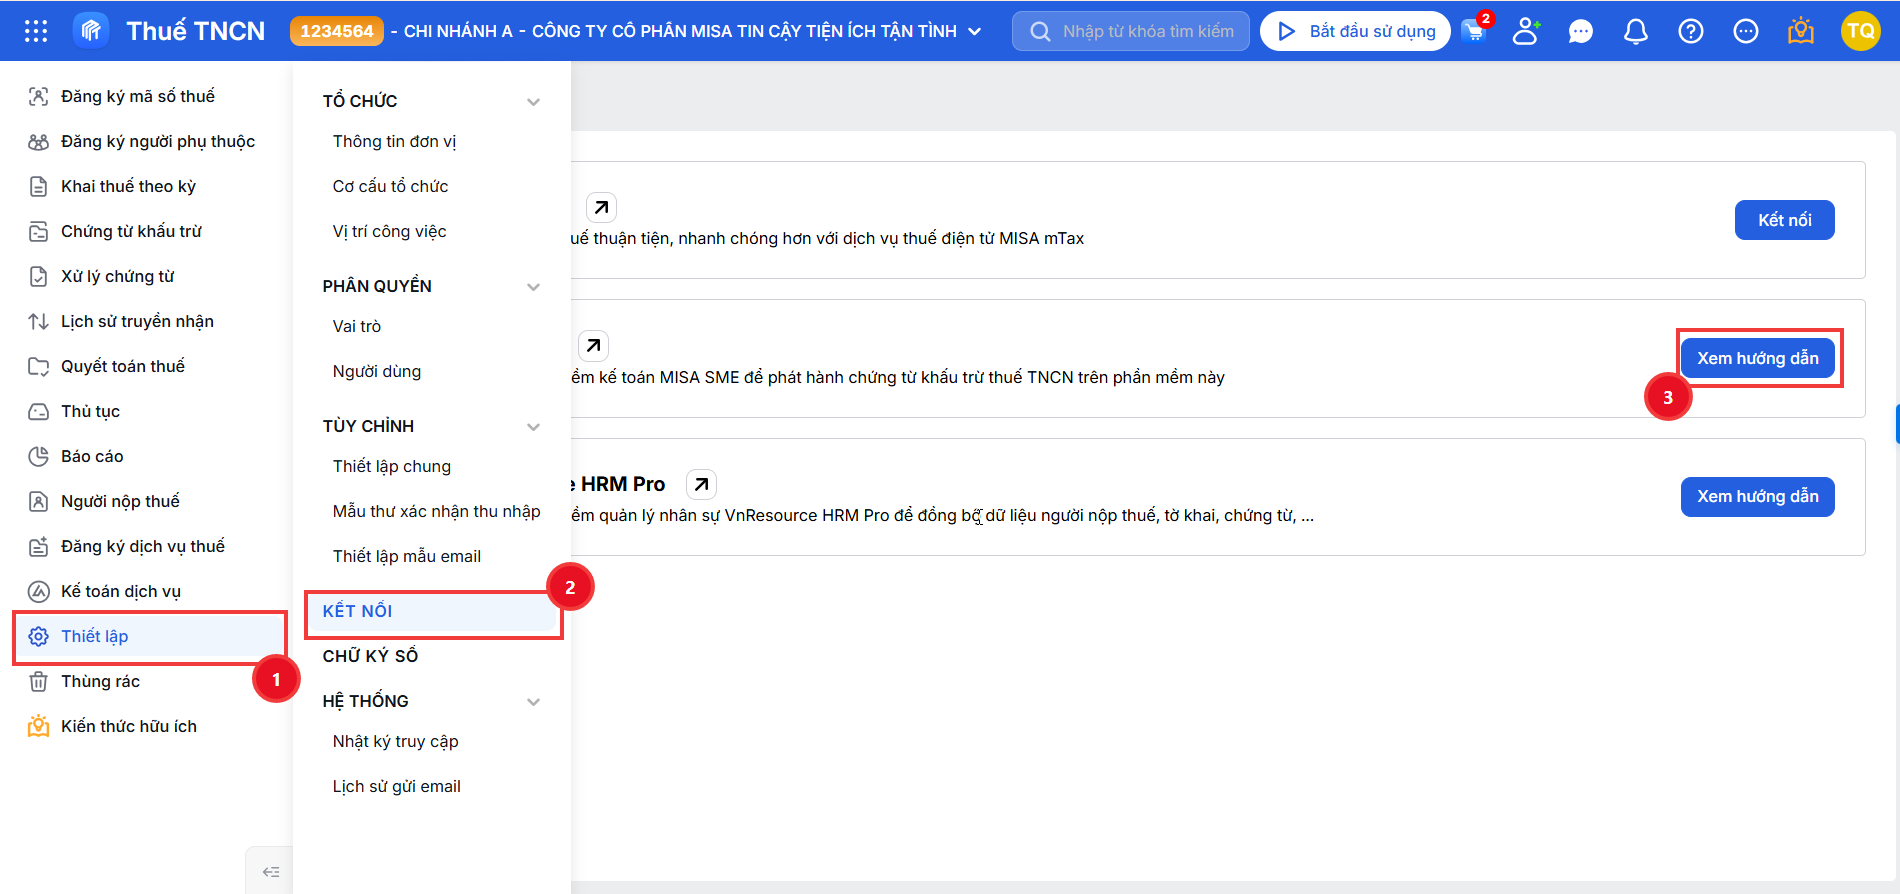Open Người dùng menu item
Screen dimensions: 1900x894
pyautogui.click(x=376, y=371)
